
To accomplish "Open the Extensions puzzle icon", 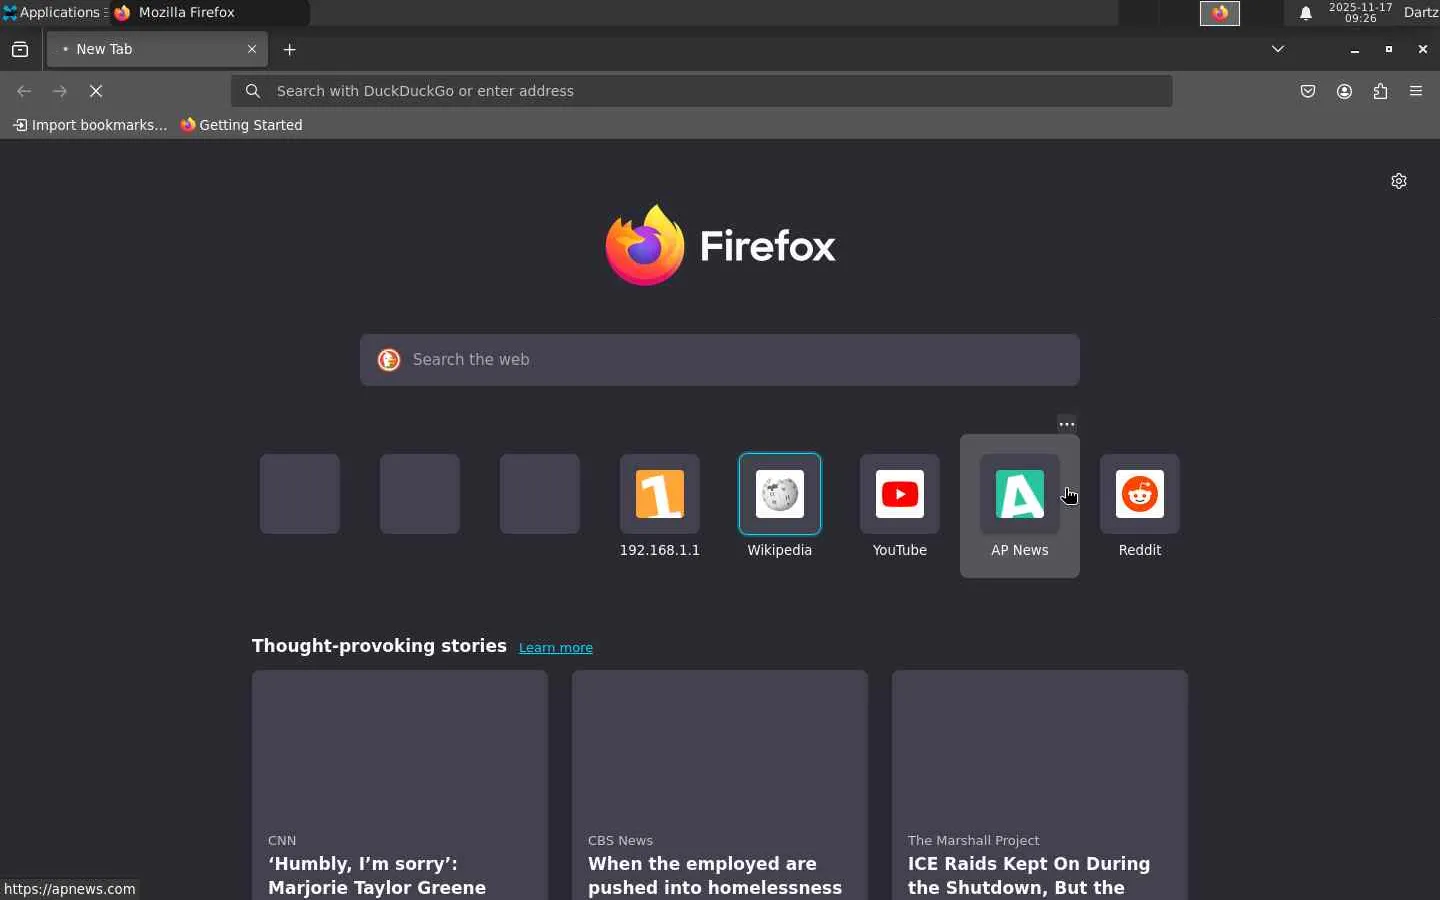I will 1381,91.
